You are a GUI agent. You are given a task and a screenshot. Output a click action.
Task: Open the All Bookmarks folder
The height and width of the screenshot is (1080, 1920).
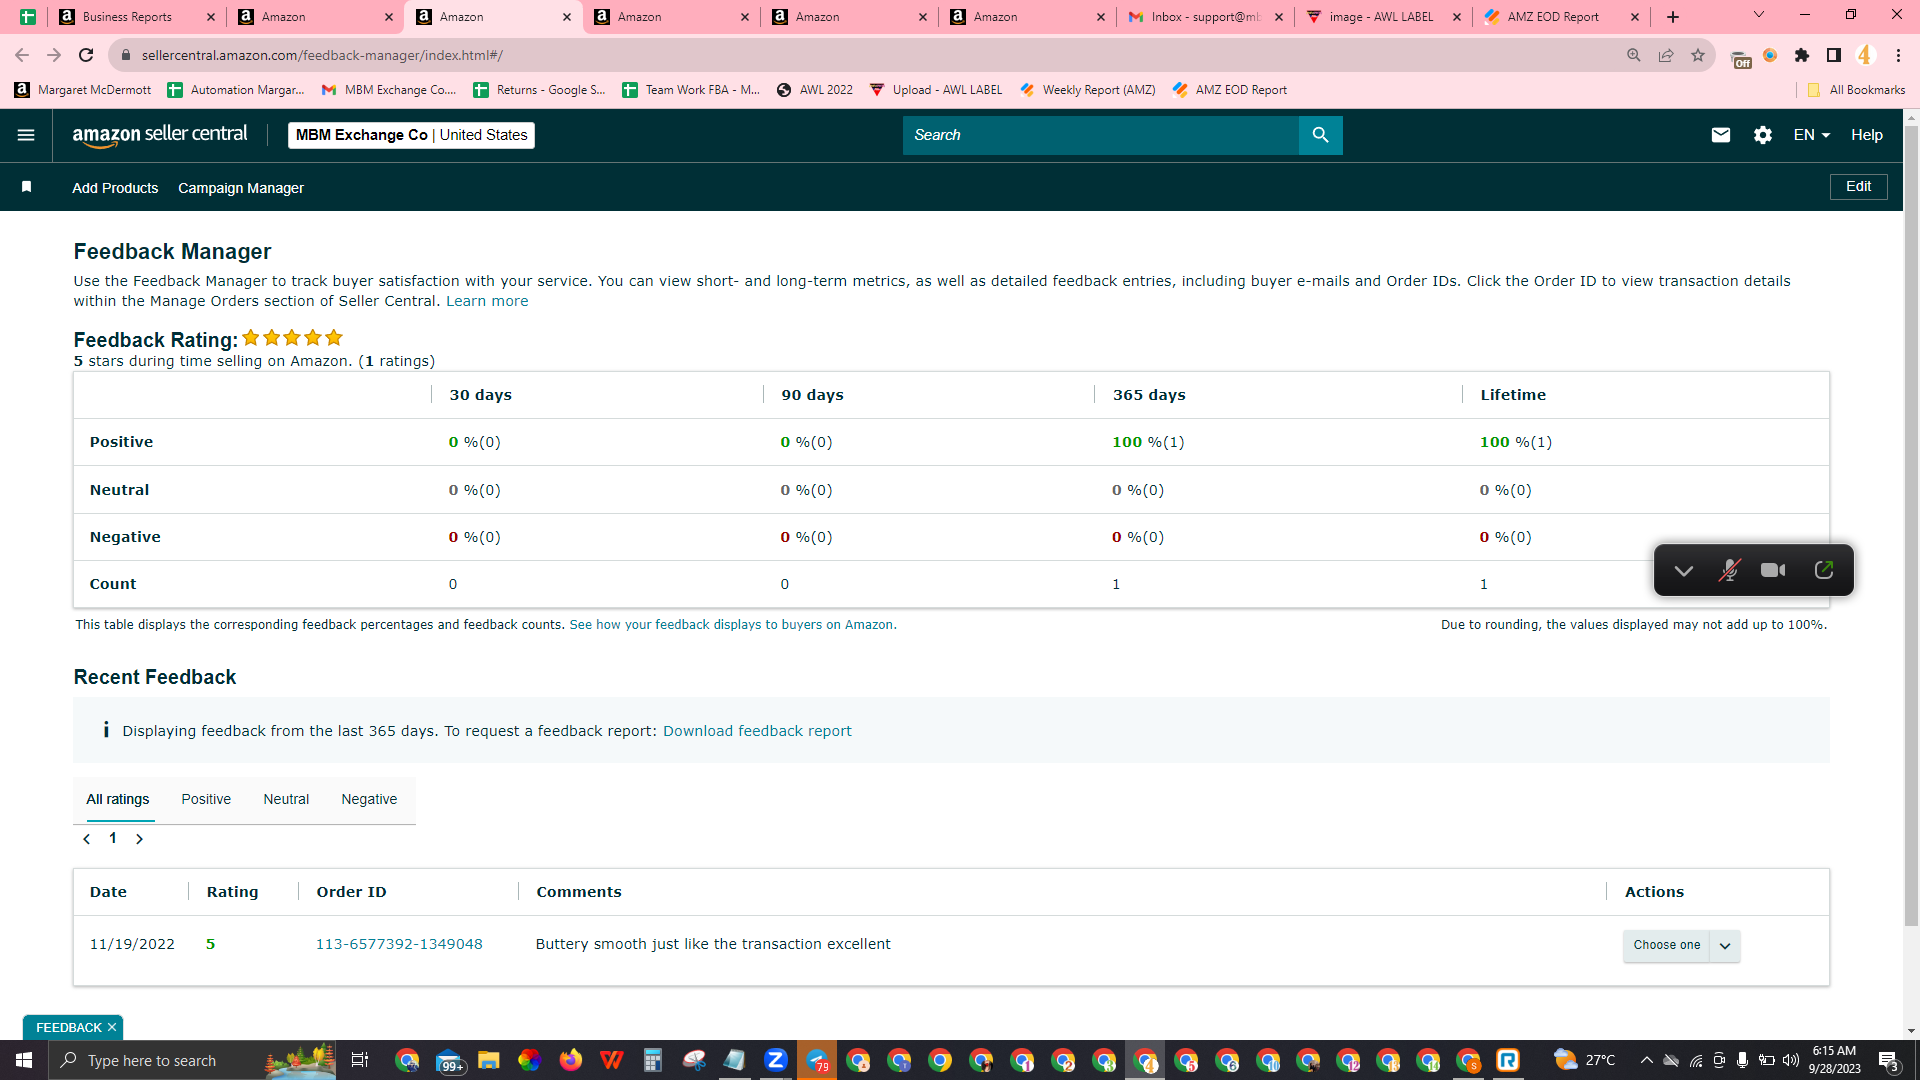tap(1856, 90)
